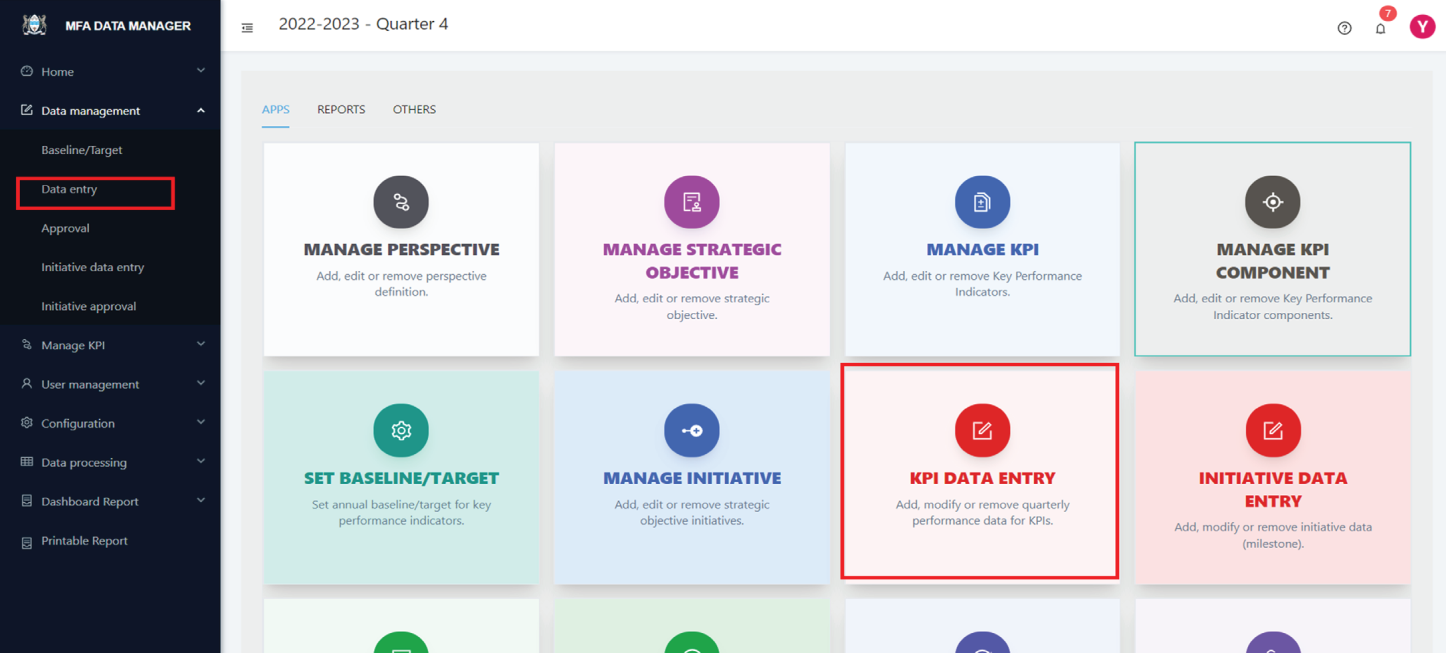Click the Manage KPI sidebar icon

coord(27,345)
